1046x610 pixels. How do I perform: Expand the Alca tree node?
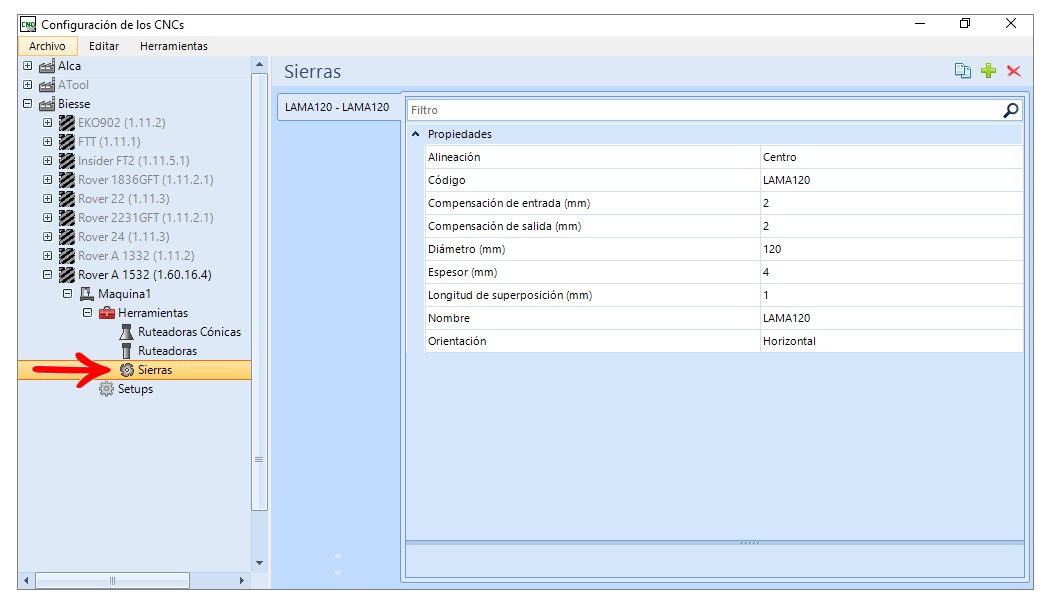[27, 66]
